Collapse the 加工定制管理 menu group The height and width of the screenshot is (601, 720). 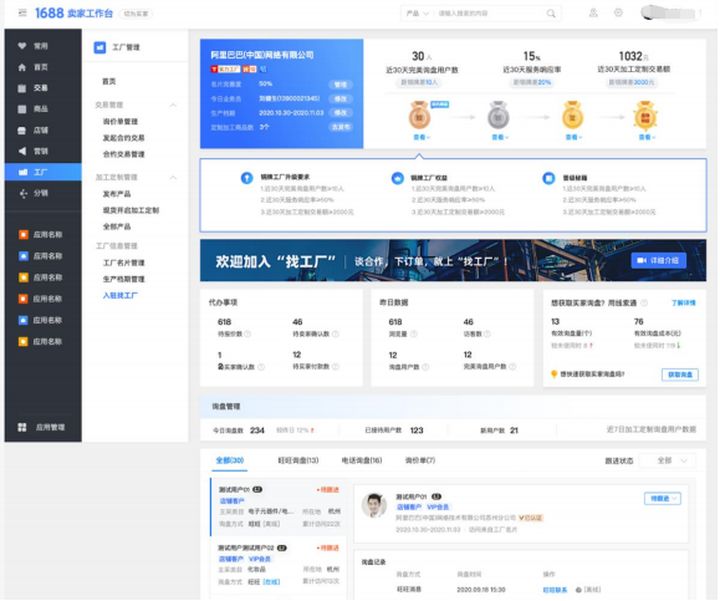click(173, 177)
